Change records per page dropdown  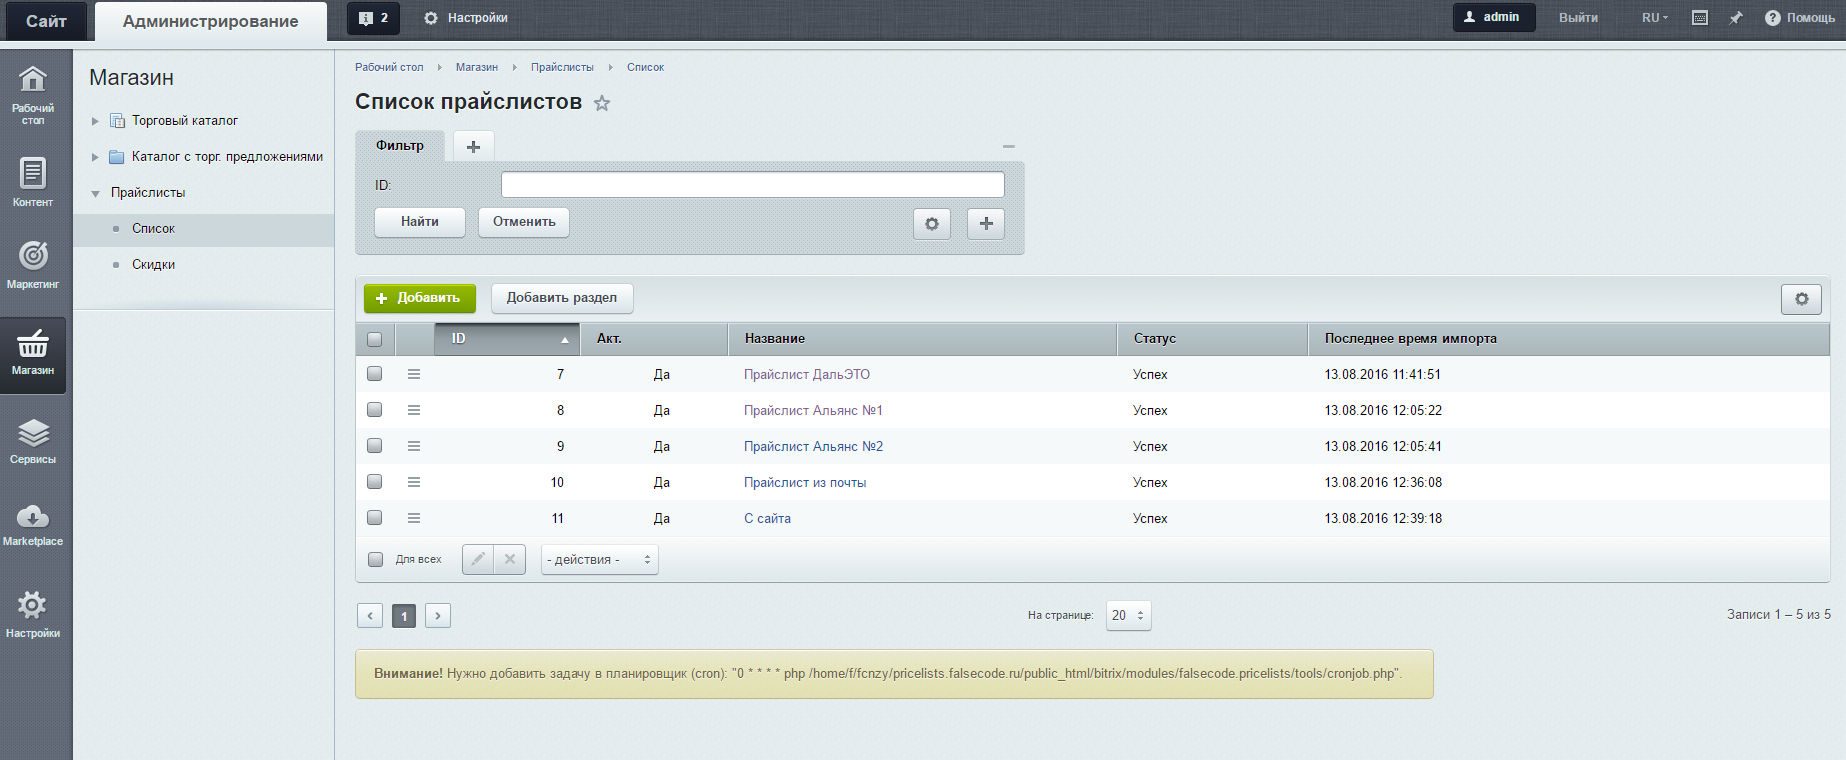pyautogui.click(x=1128, y=616)
